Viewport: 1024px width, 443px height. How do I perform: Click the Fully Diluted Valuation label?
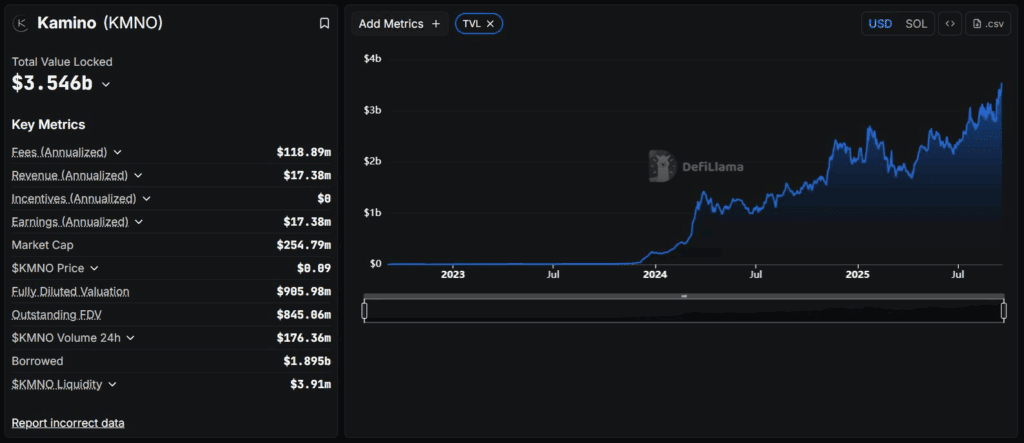click(70, 291)
